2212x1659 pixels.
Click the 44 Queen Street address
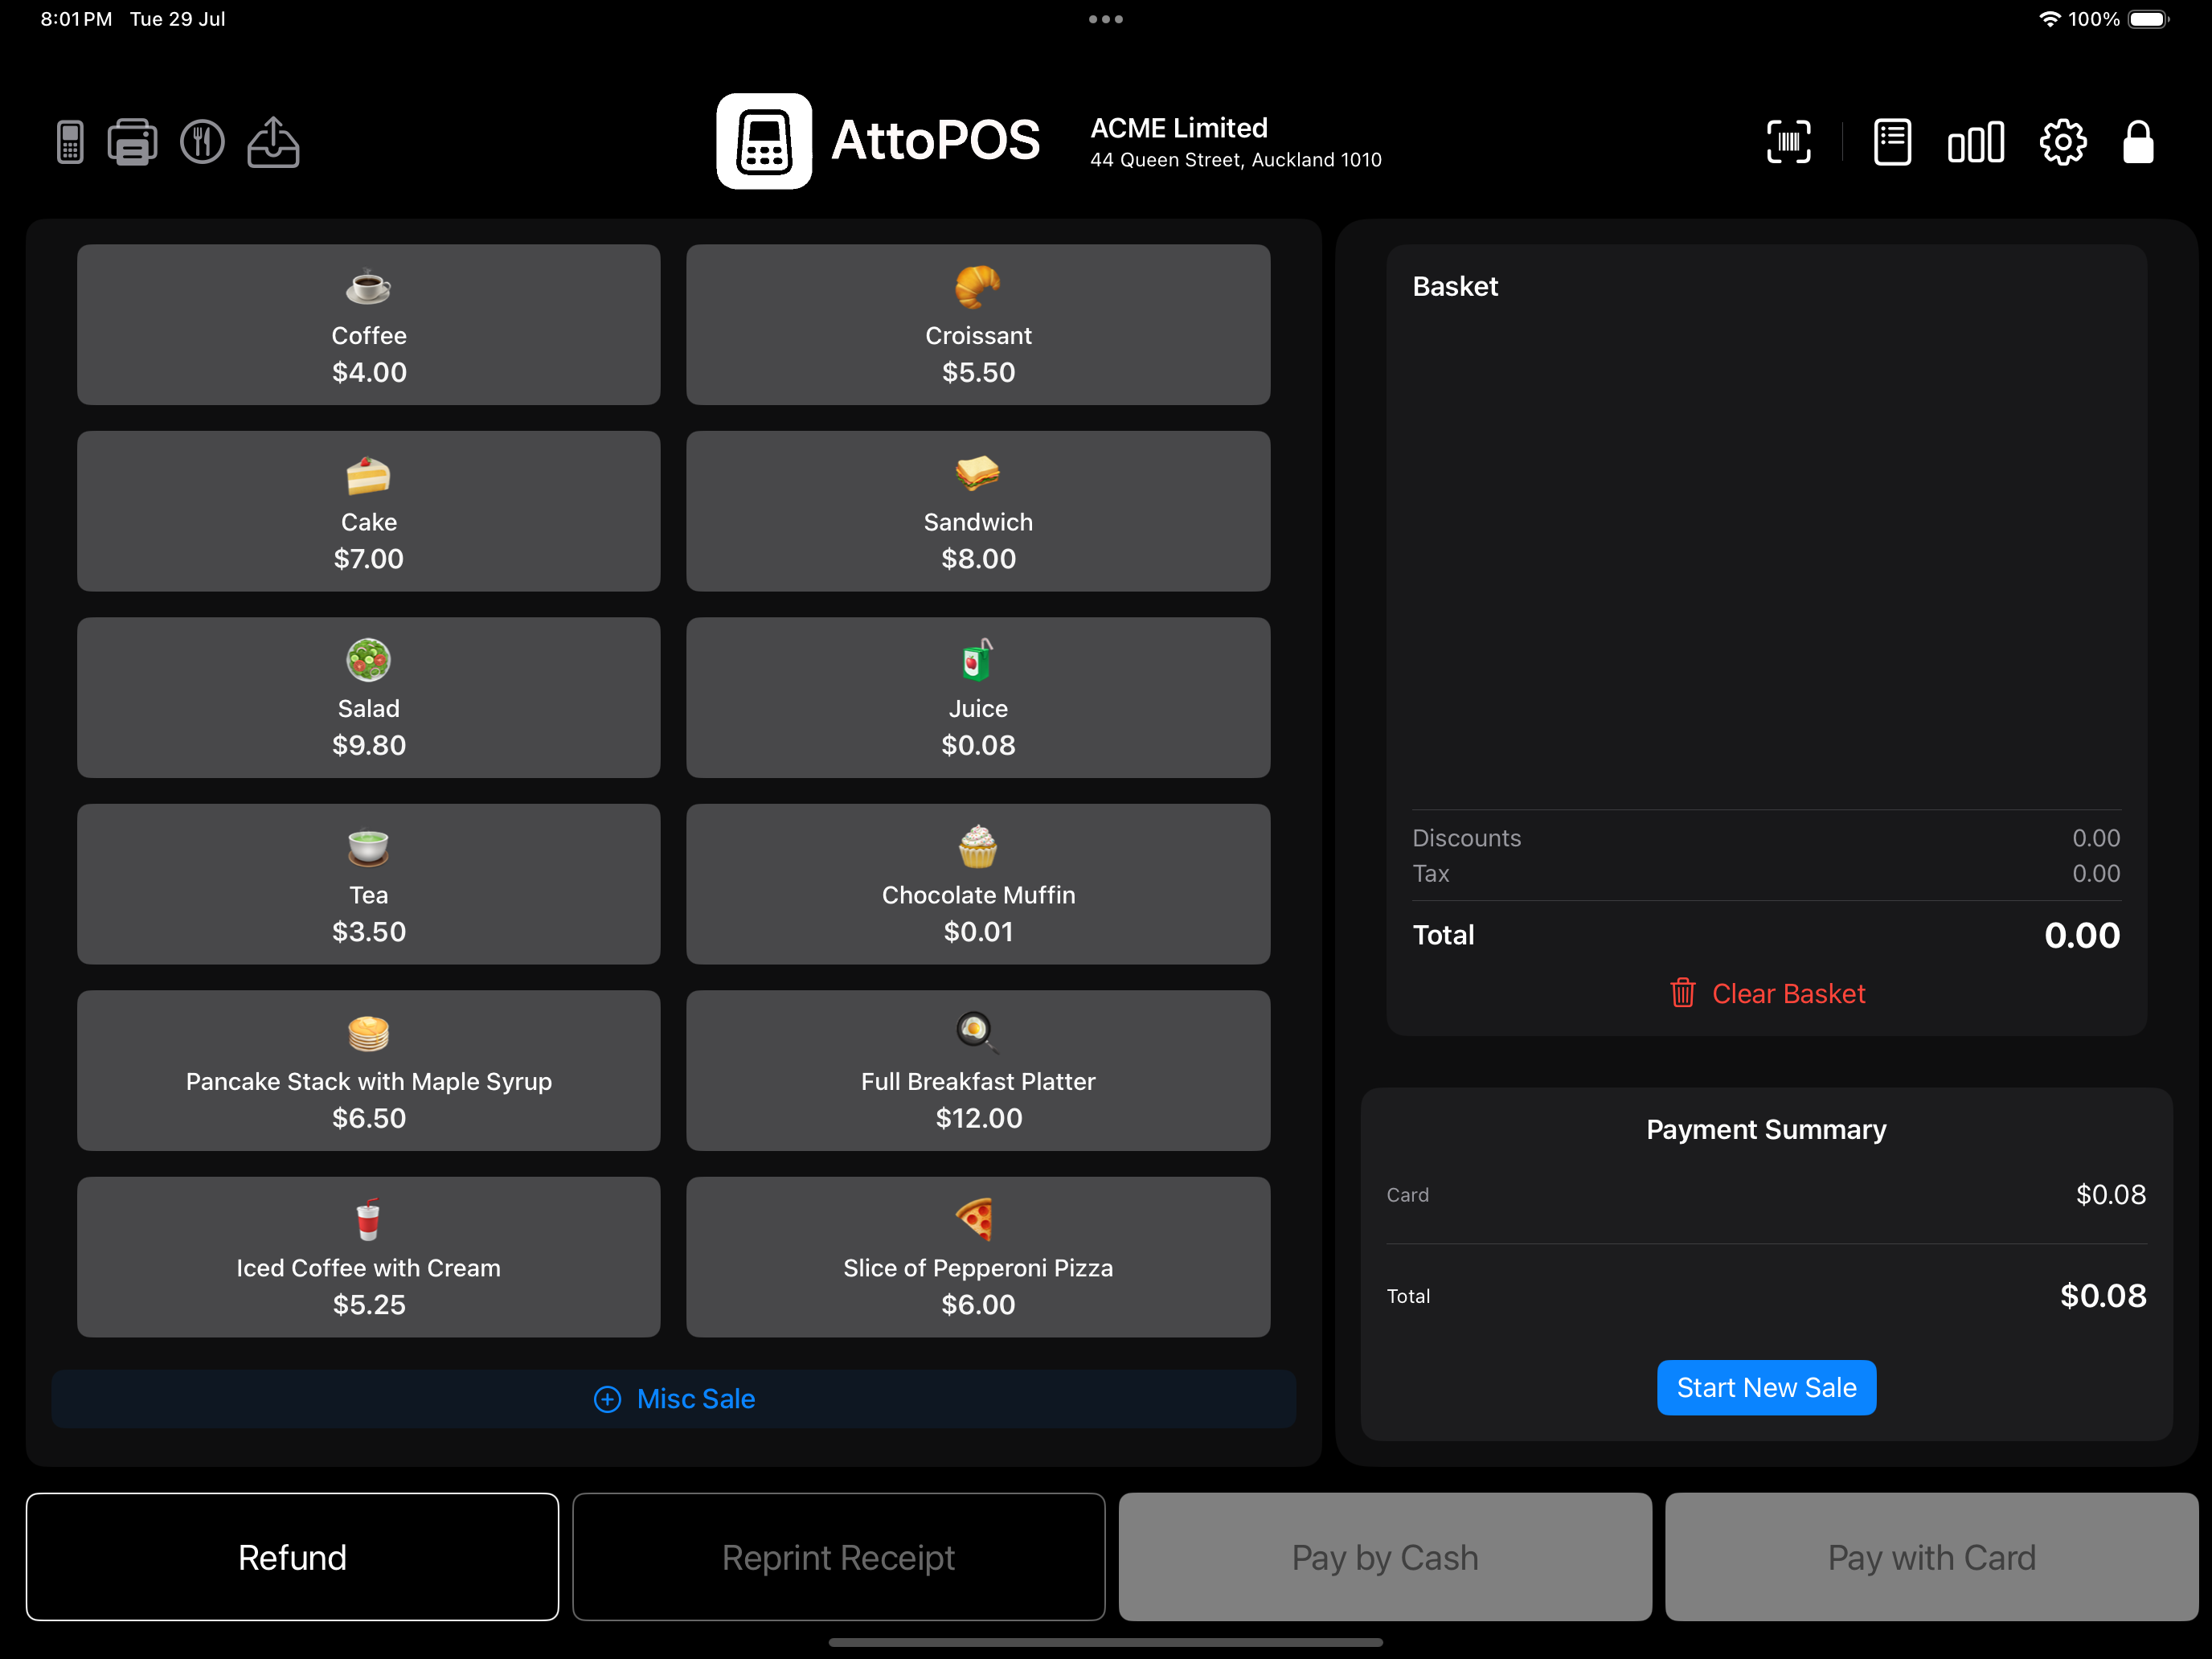coord(1236,160)
